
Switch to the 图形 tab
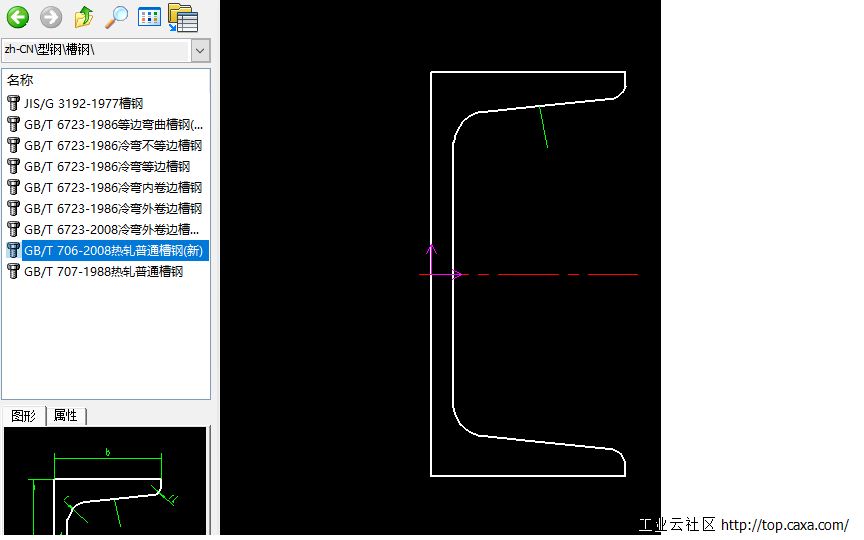coord(23,416)
